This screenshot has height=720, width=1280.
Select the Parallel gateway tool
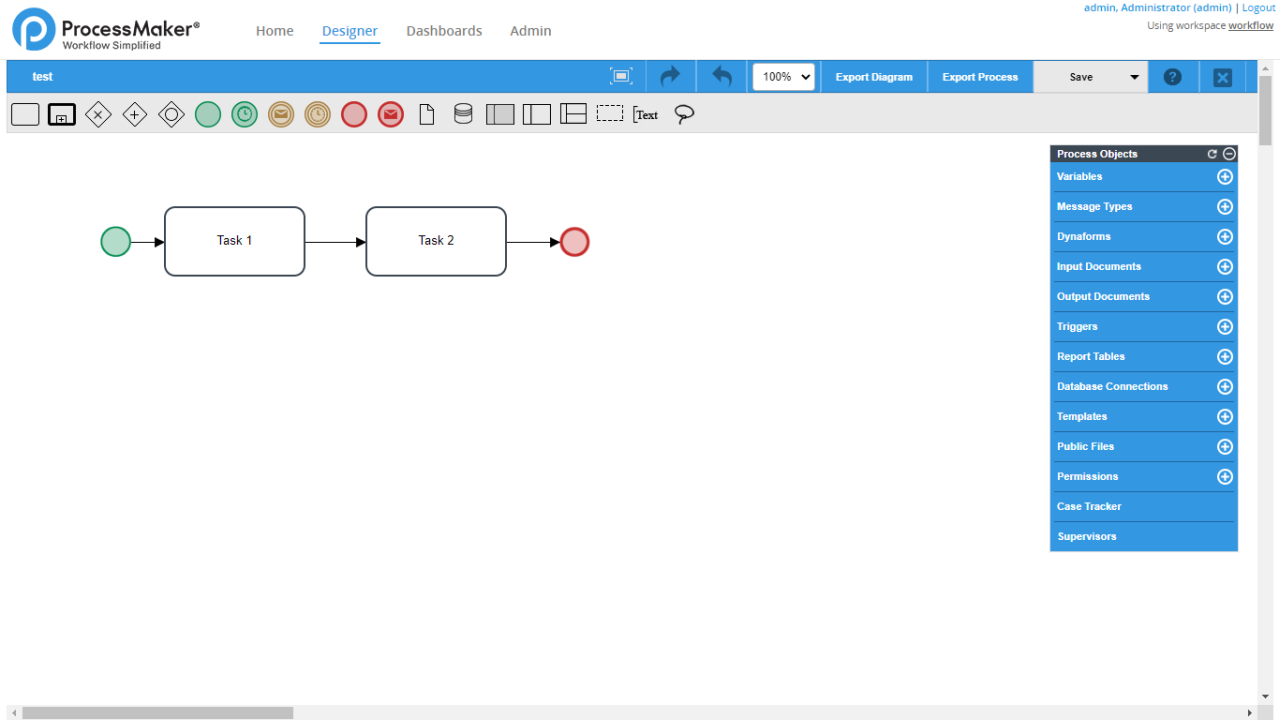tap(135, 114)
